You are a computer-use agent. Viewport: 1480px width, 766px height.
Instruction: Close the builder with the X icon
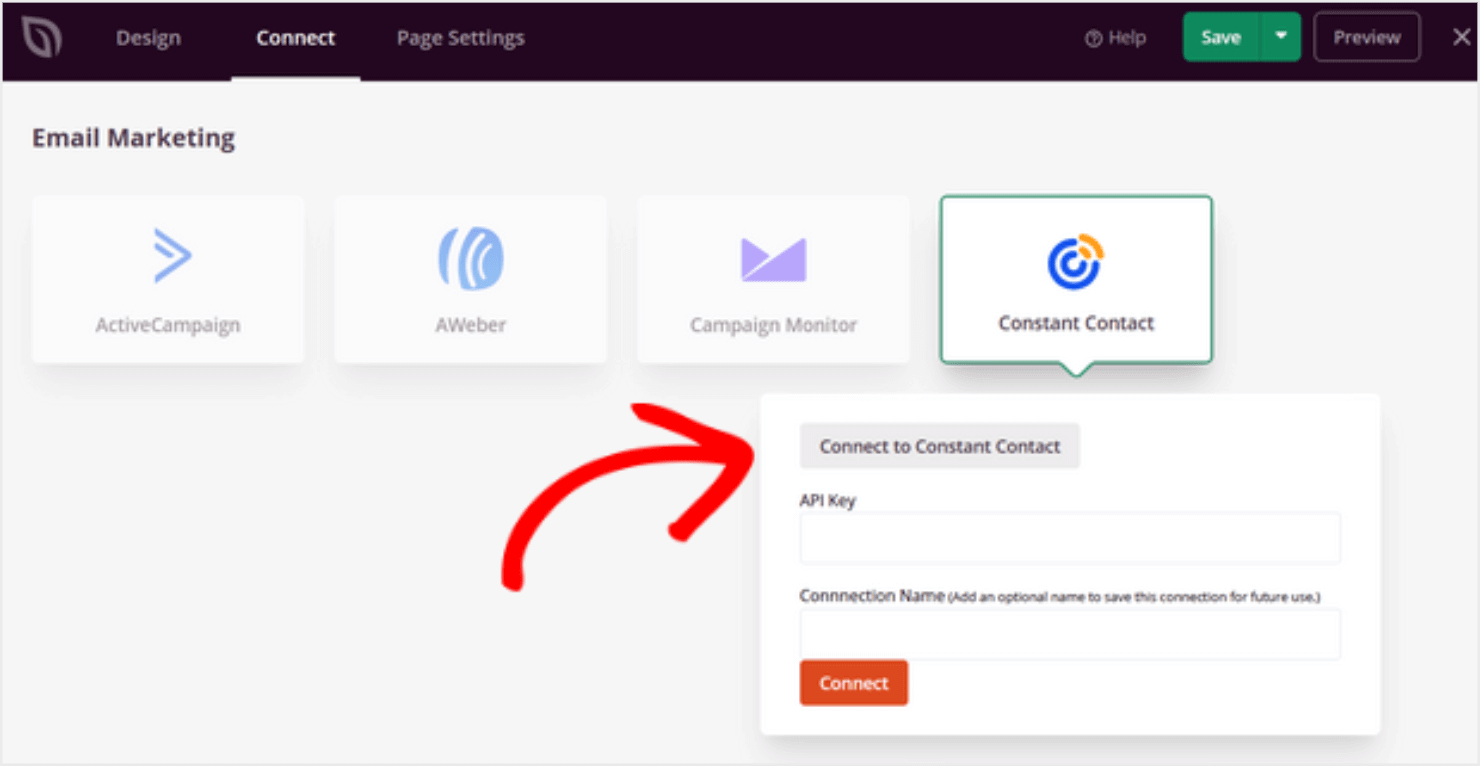click(x=1461, y=37)
